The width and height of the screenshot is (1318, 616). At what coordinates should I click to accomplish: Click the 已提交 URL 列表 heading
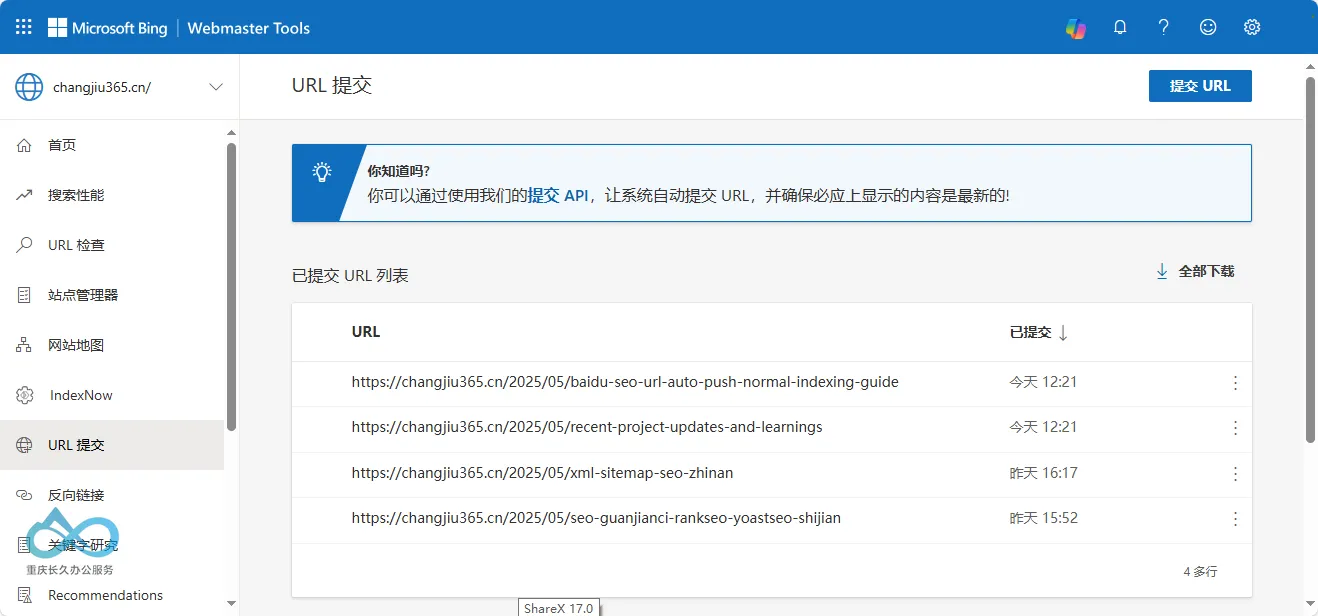(x=350, y=275)
